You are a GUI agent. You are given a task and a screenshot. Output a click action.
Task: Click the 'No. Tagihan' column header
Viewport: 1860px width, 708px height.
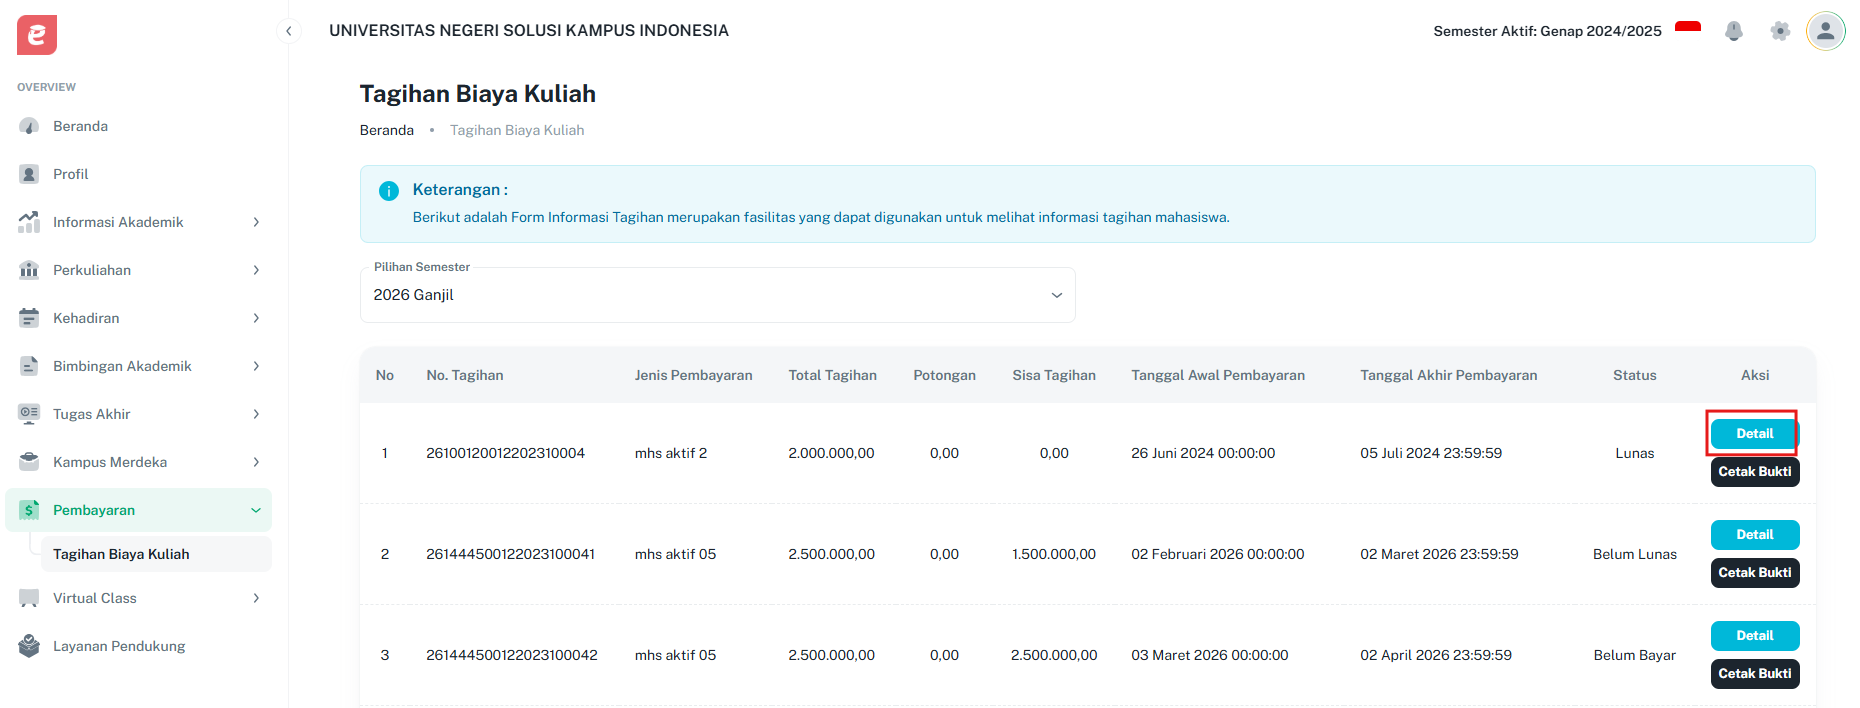(465, 375)
